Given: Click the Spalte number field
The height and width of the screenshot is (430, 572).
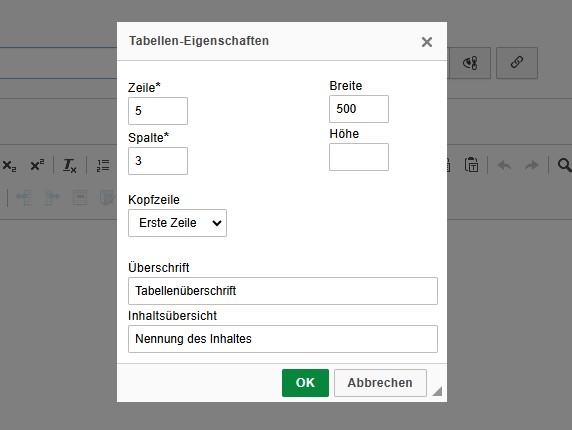Looking at the screenshot, I should point(158,161).
